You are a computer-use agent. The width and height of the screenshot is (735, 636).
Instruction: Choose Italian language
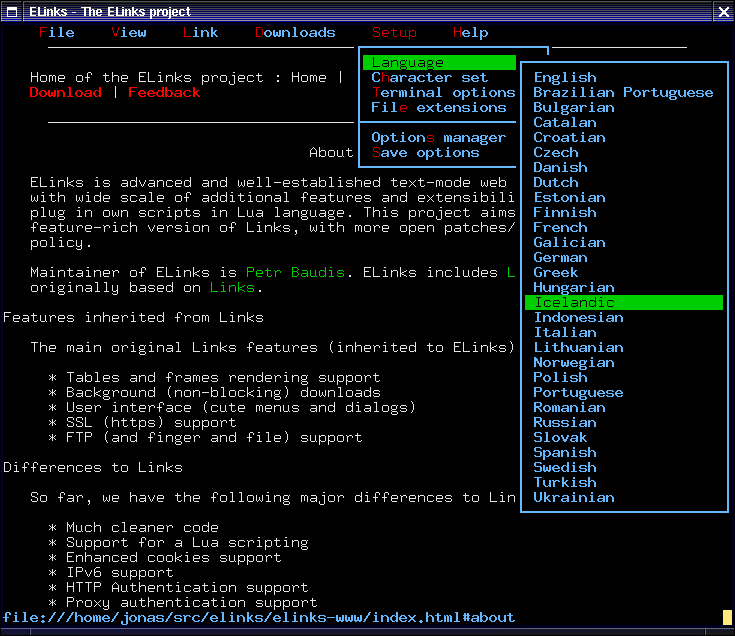tap(624, 332)
